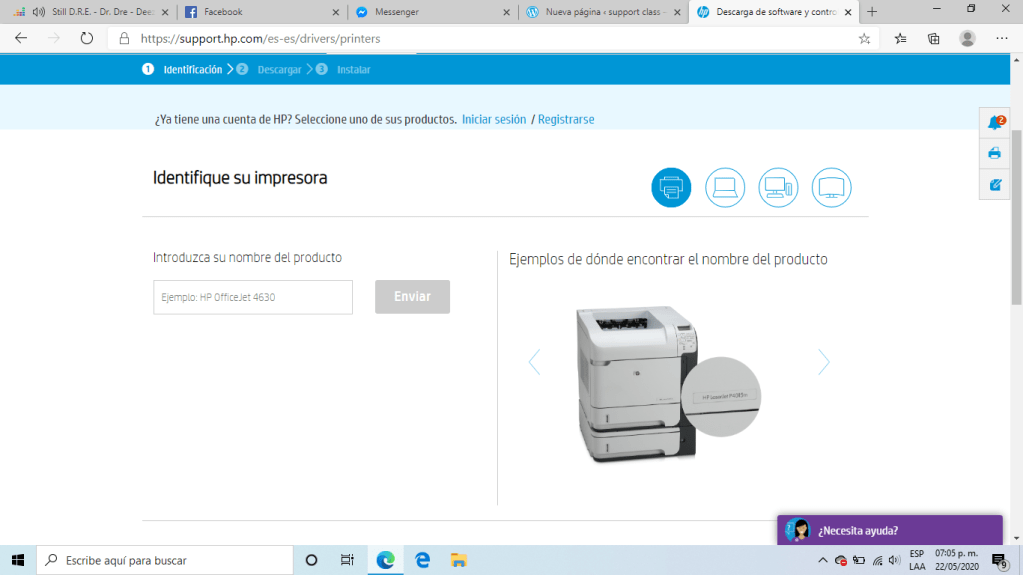Open the Wi-Fi network tray icon
Image resolution: width=1023 pixels, height=575 pixels.
[878, 560]
